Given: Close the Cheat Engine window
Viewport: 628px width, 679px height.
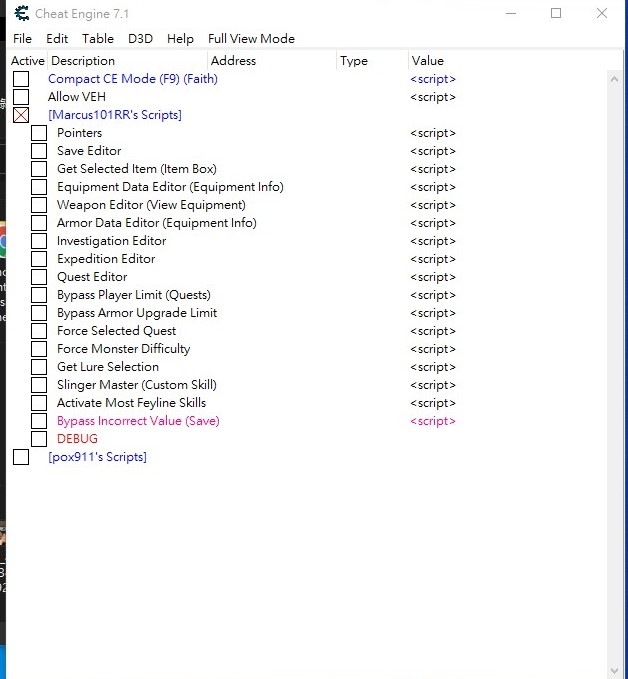Looking at the screenshot, I should (x=602, y=13).
